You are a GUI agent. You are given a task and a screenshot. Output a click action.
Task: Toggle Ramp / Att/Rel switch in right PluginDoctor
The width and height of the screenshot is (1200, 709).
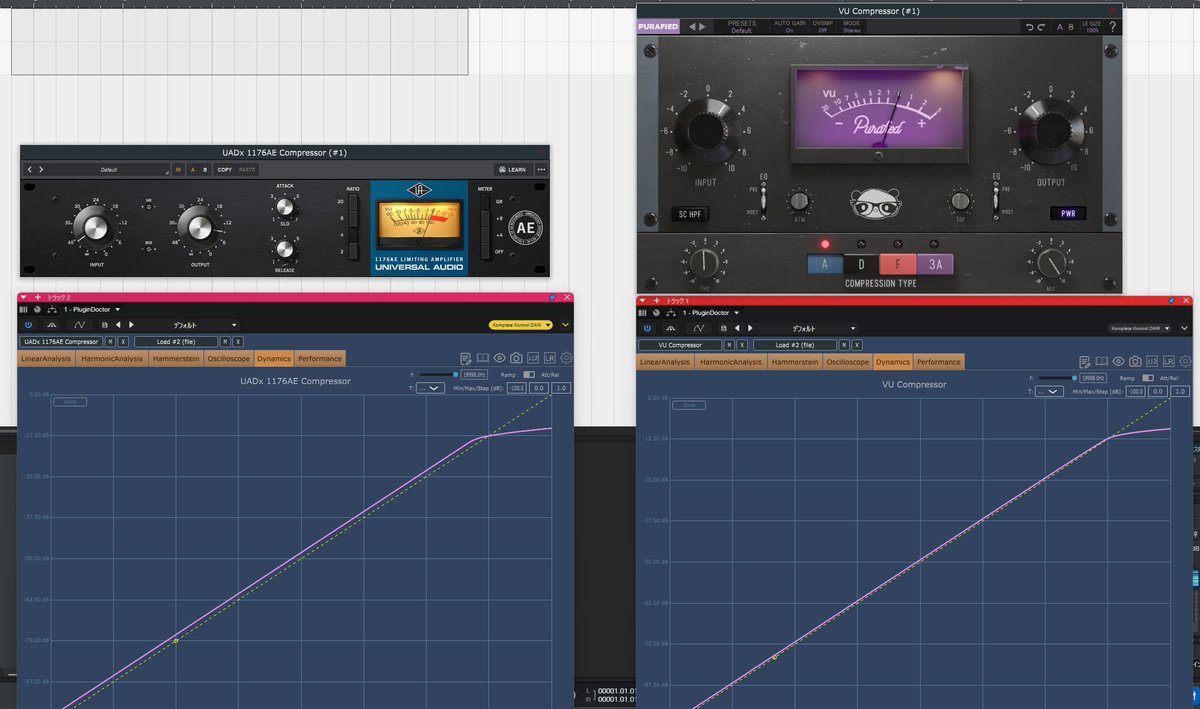point(1147,378)
